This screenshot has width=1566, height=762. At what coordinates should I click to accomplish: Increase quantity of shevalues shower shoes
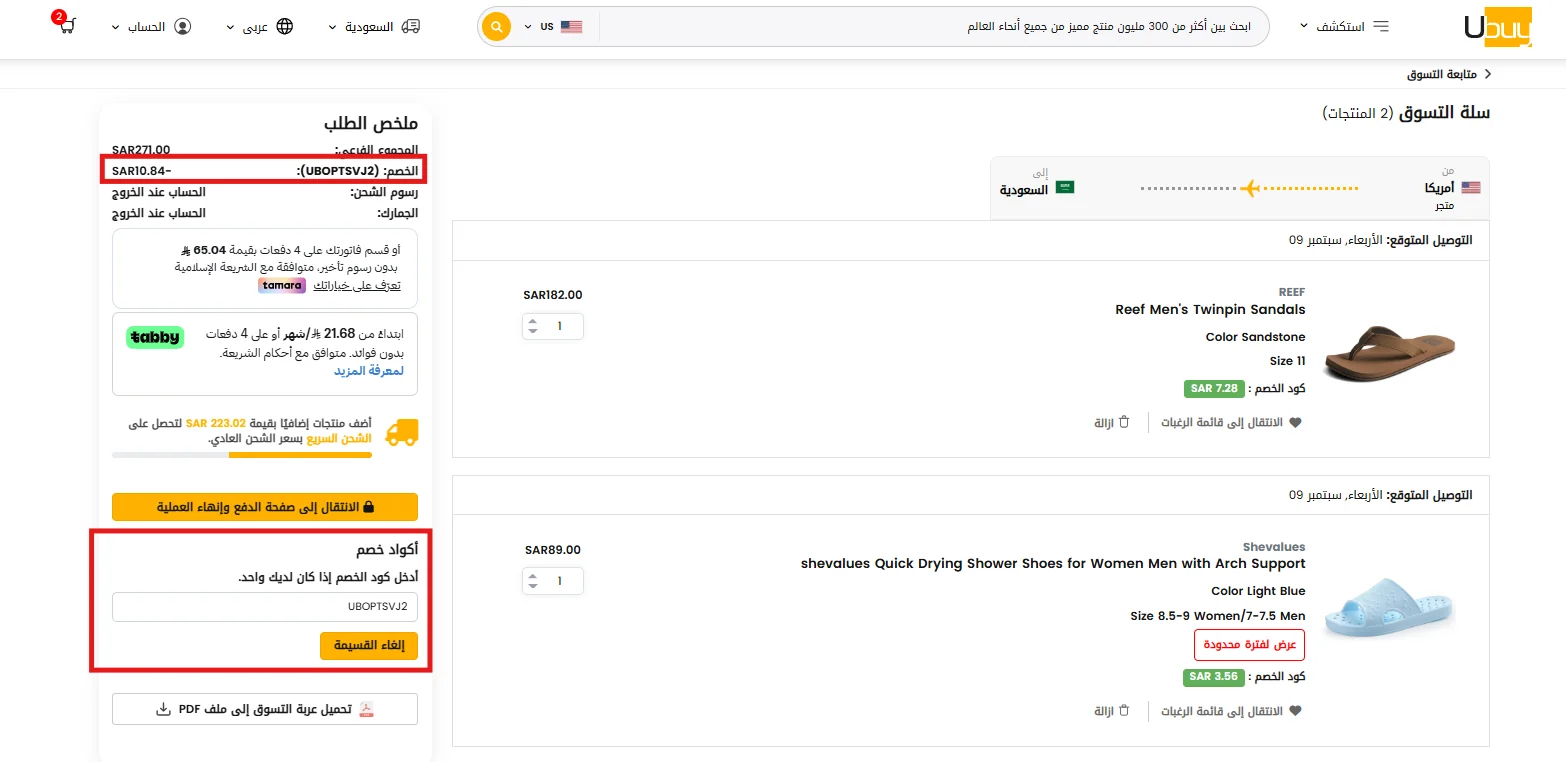[x=533, y=576]
